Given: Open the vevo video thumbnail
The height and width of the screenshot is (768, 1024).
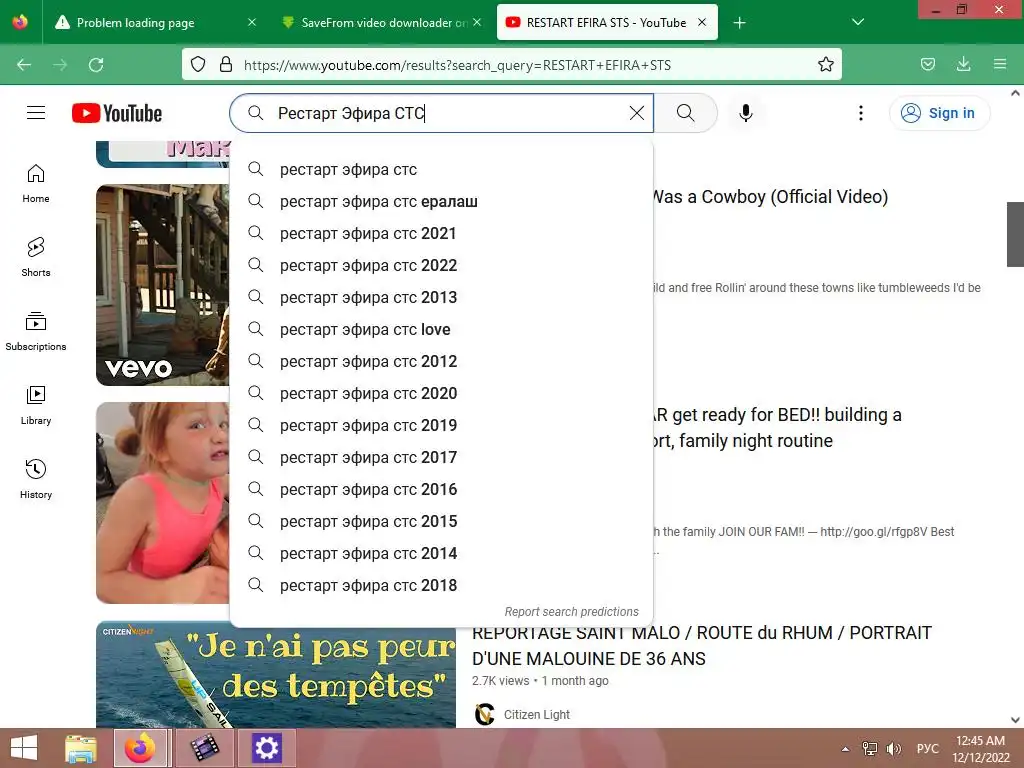Looking at the screenshot, I should click(163, 285).
